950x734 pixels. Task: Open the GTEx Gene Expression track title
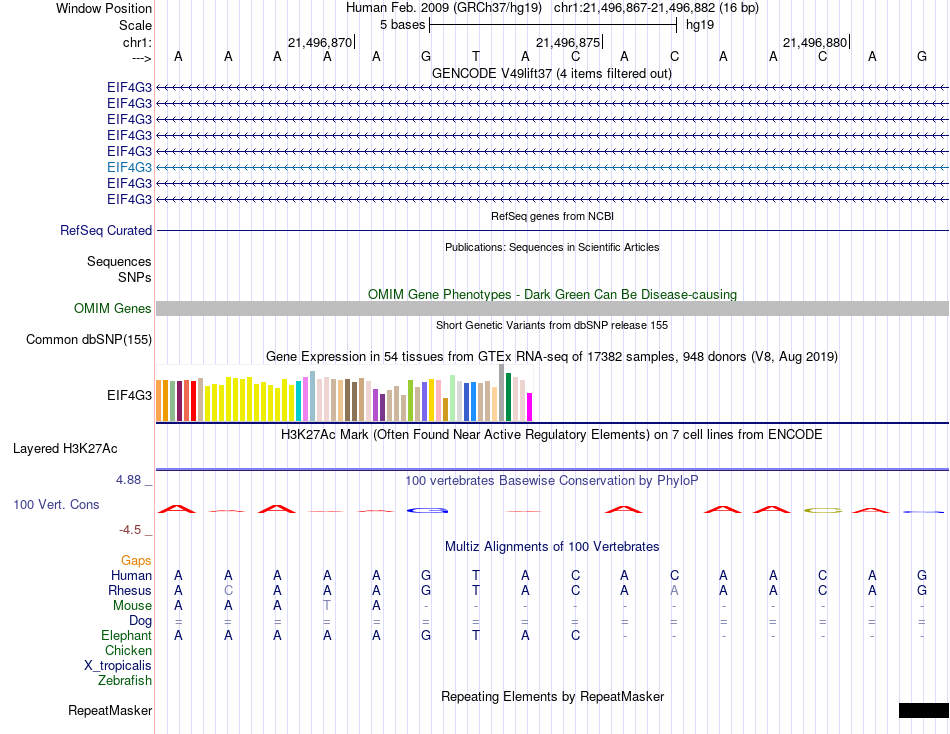pos(552,356)
